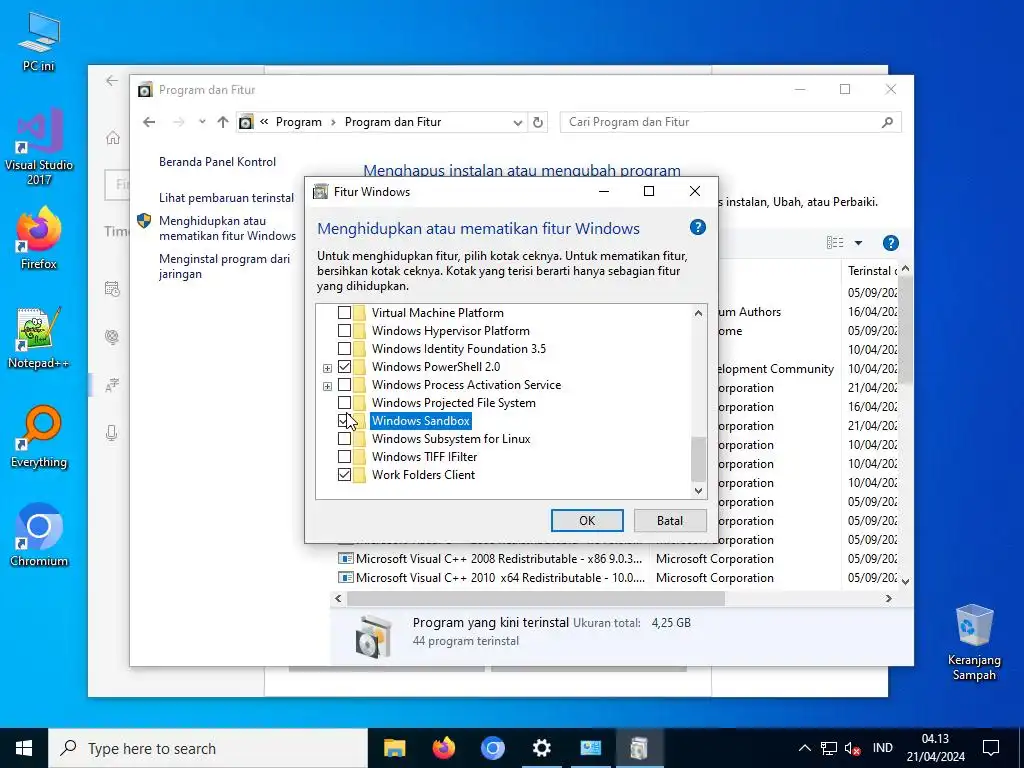Open the region globe Settings sidebar icon

click(112, 337)
